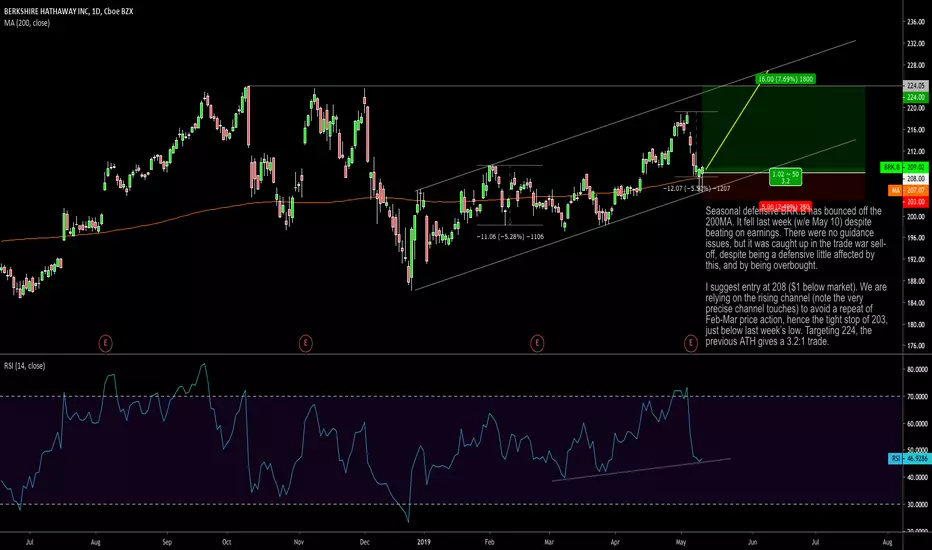Select the -11.06 (-5.28%) -1106 measurement label
This screenshot has width=932, height=550.
click(x=510, y=237)
